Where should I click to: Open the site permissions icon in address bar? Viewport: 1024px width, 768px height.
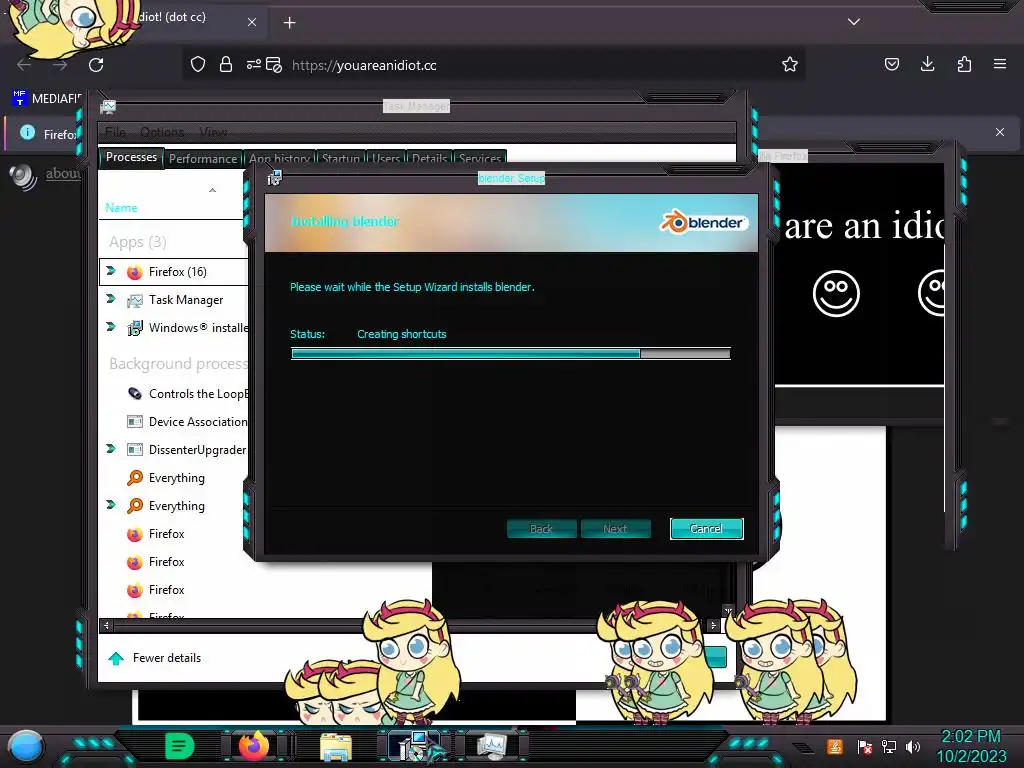[x=253, y=64]
